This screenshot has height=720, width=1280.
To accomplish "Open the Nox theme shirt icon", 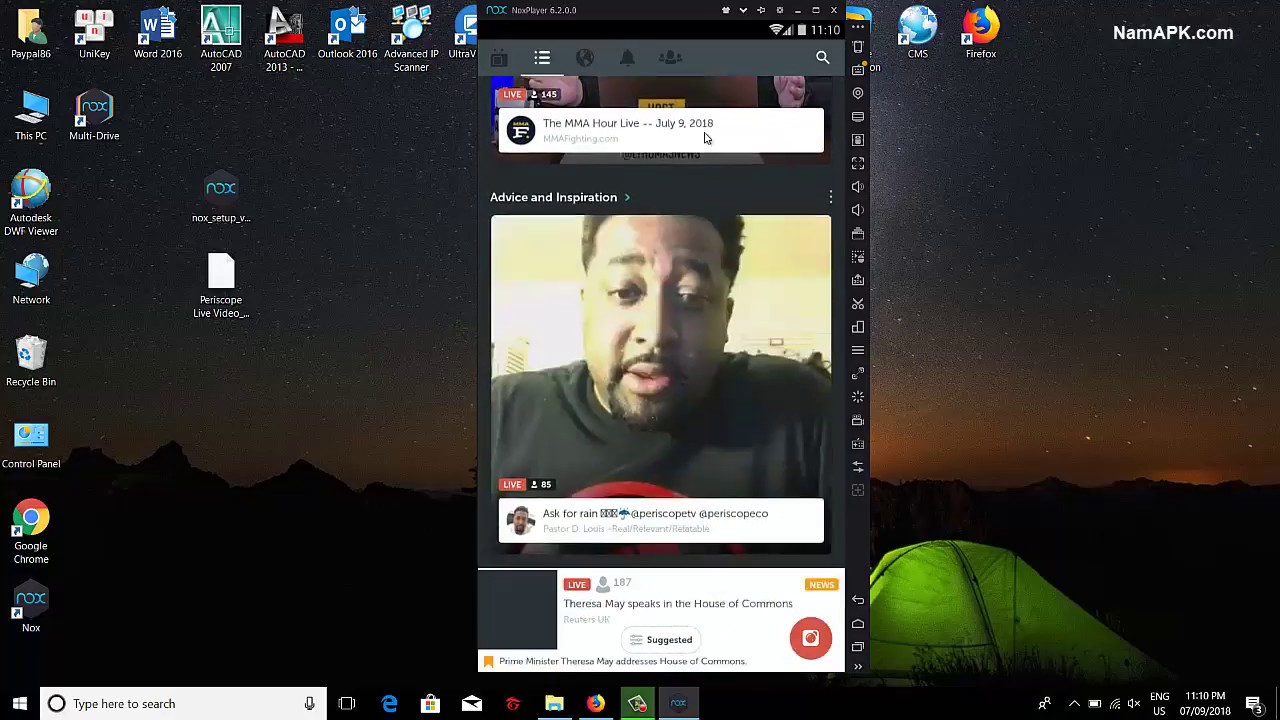I will coord(726,10).
